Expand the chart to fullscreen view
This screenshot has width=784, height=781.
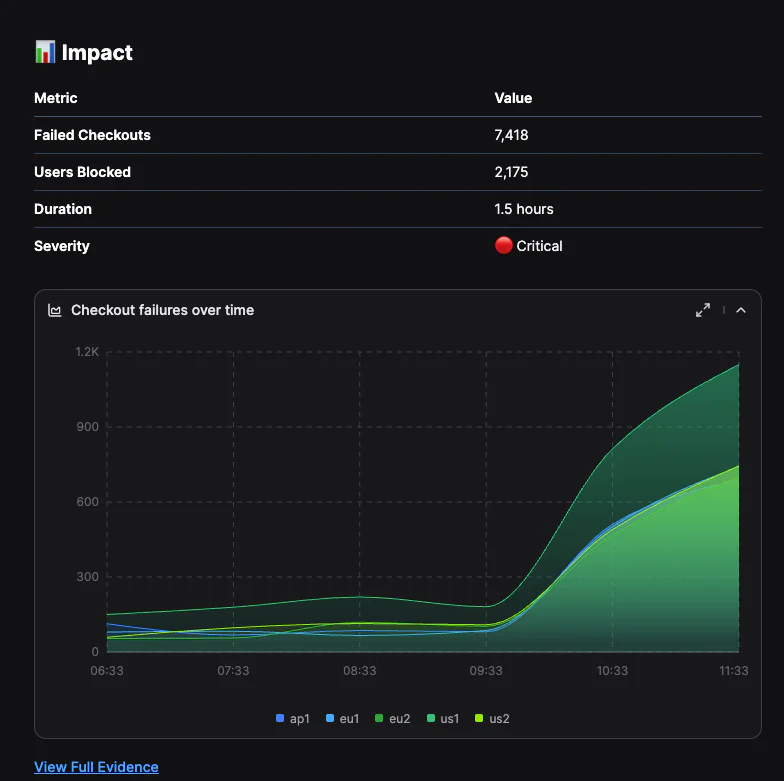(x=703, y=310)
